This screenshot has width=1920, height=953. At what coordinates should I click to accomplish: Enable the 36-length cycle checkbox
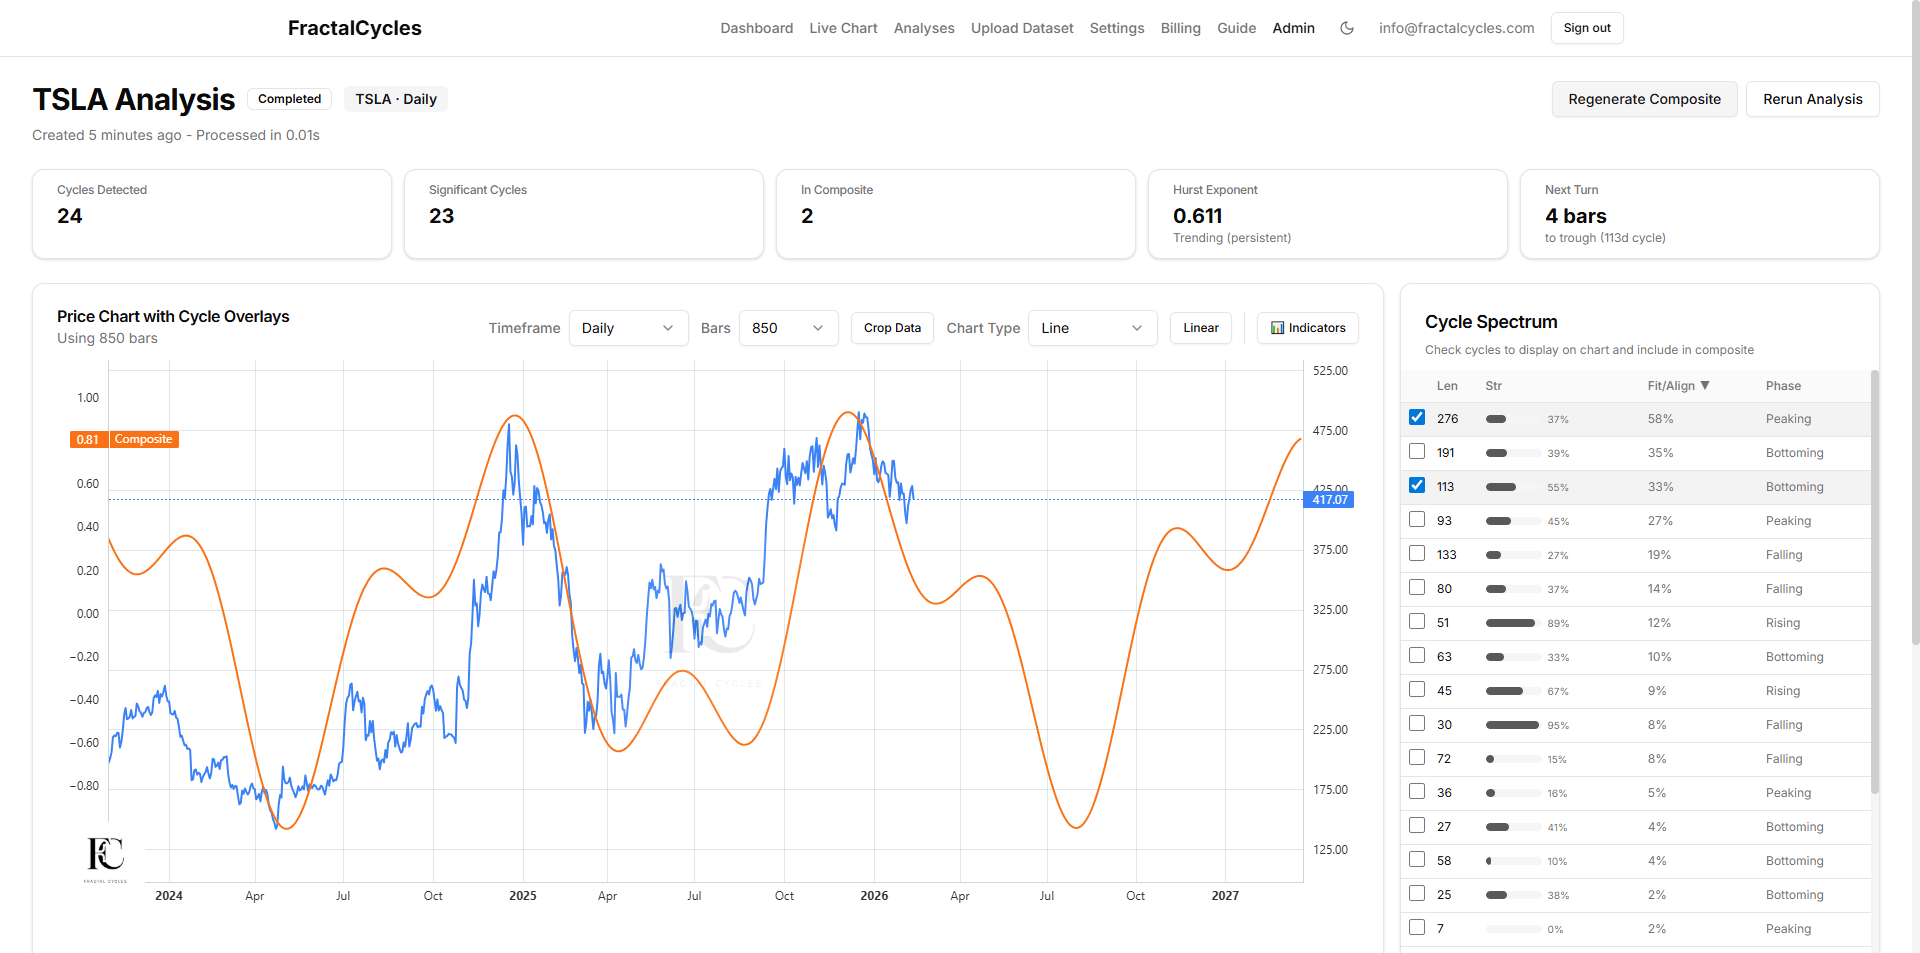click(x=1417, y=792)
